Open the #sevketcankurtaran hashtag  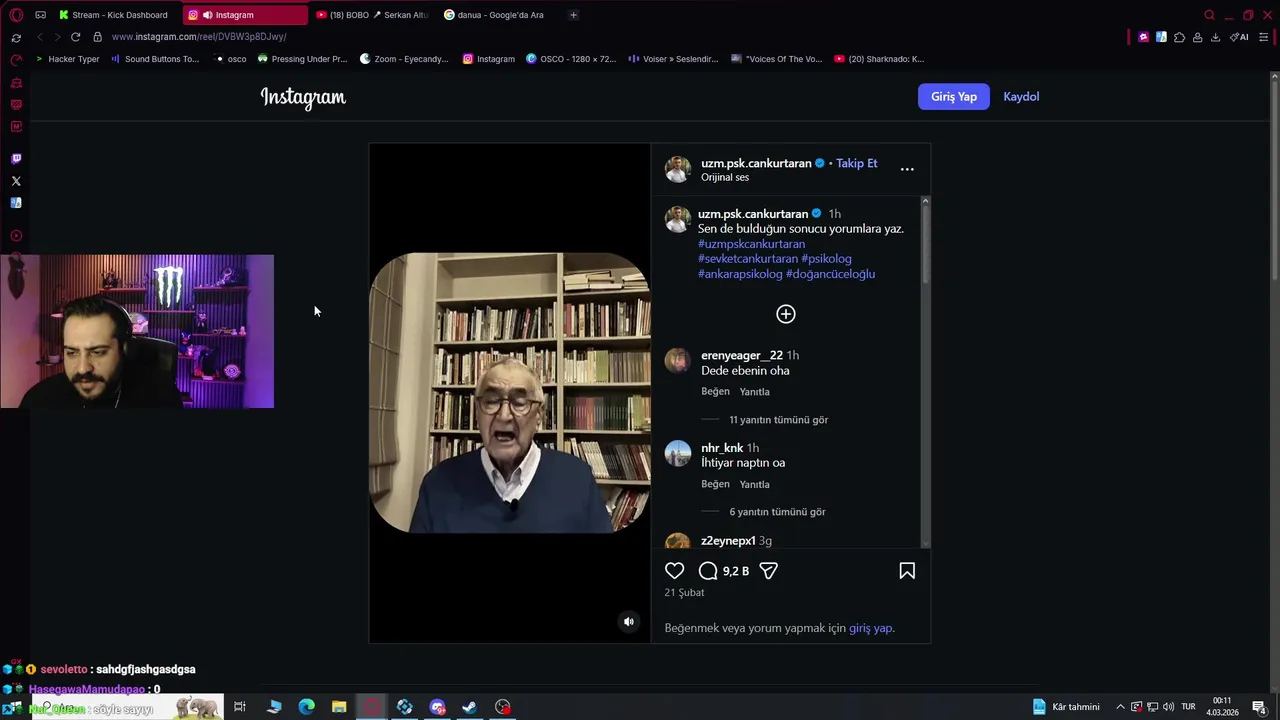[x=748, y=259]
